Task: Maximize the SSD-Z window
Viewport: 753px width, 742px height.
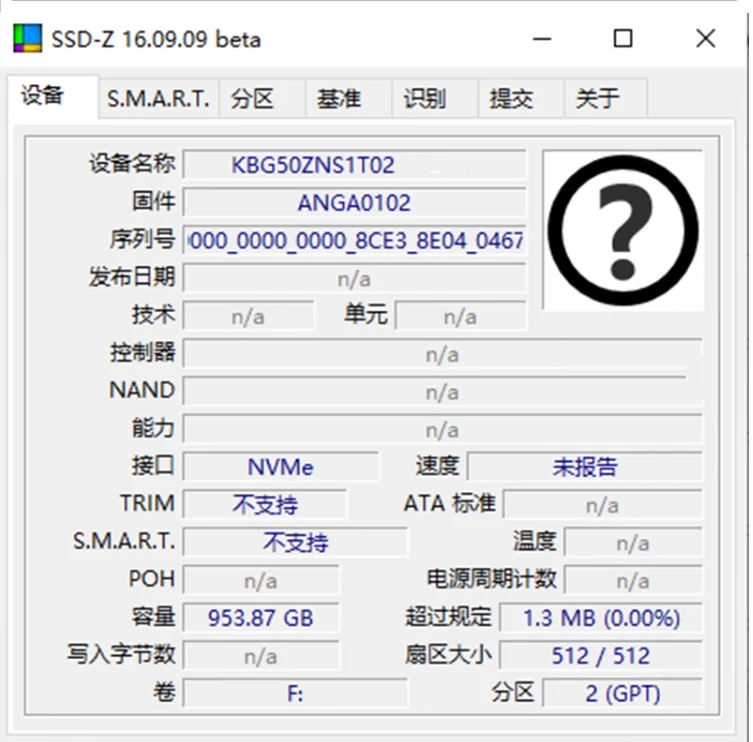Action: pyautogui.click(x=622, y=39)
